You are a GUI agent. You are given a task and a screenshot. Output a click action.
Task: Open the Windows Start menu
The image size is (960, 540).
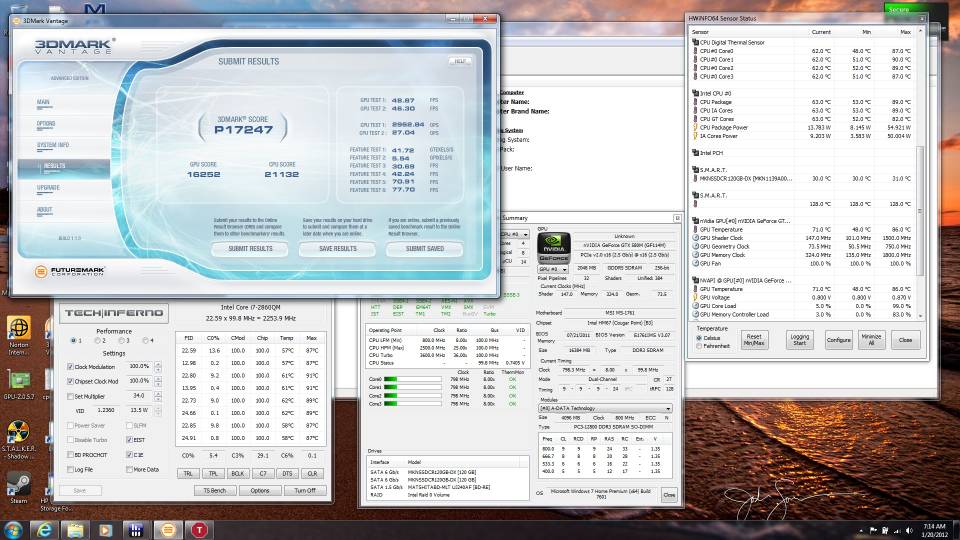coord(13,530)
